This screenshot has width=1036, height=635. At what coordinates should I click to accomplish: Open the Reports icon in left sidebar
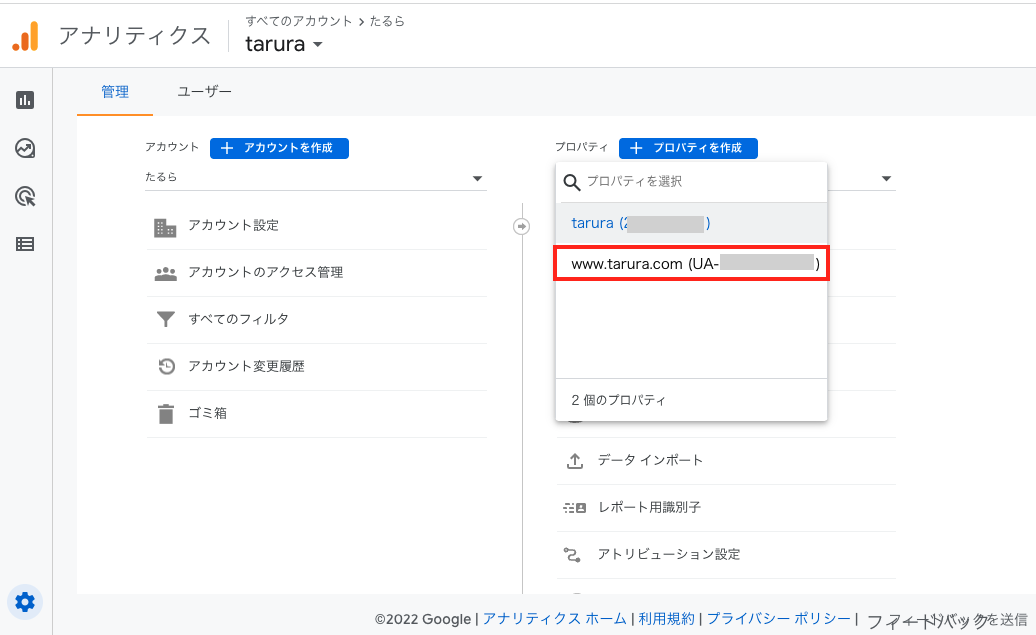(x=25, y=100)
